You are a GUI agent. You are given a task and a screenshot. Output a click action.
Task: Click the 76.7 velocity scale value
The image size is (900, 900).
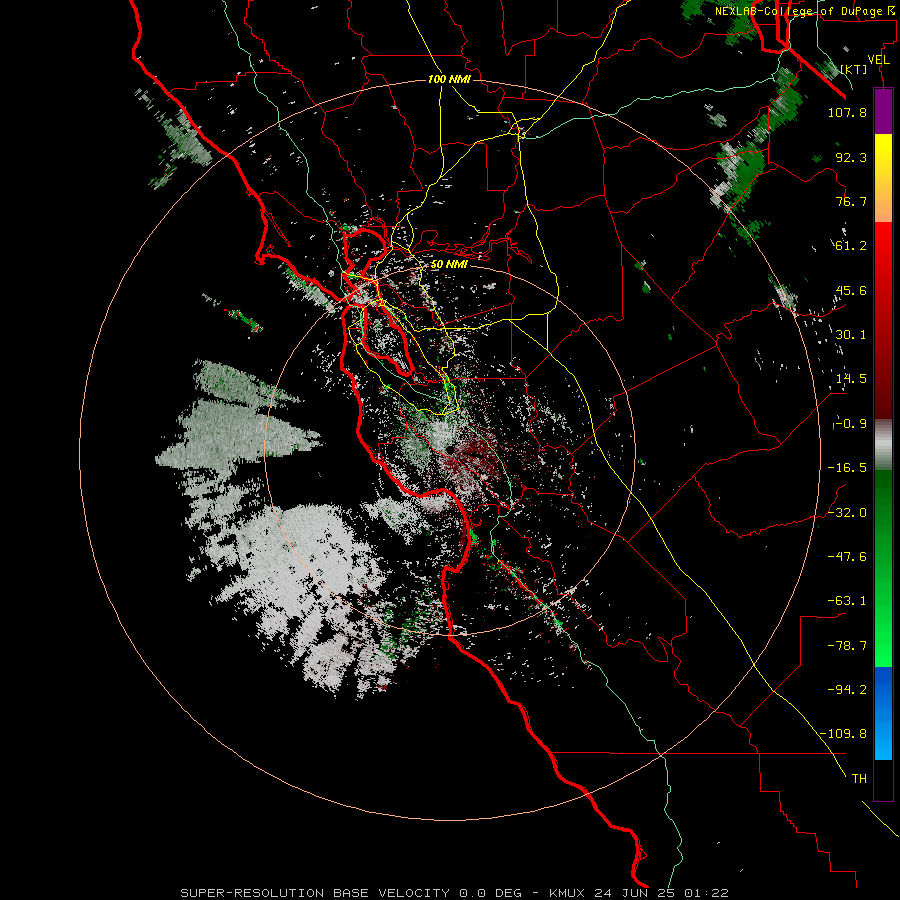[x=851, y=201]
